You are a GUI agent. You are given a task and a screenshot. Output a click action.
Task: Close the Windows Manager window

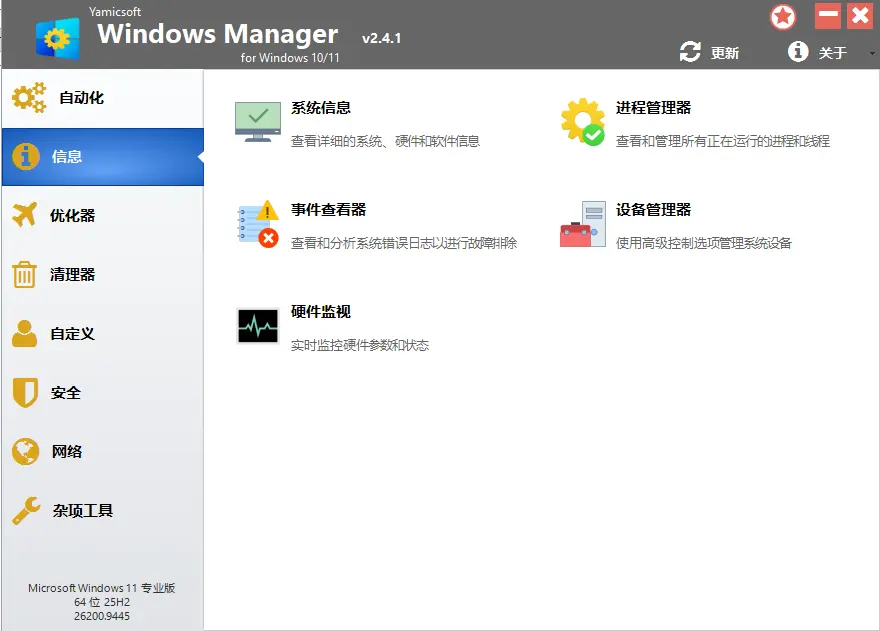[860, 16]
